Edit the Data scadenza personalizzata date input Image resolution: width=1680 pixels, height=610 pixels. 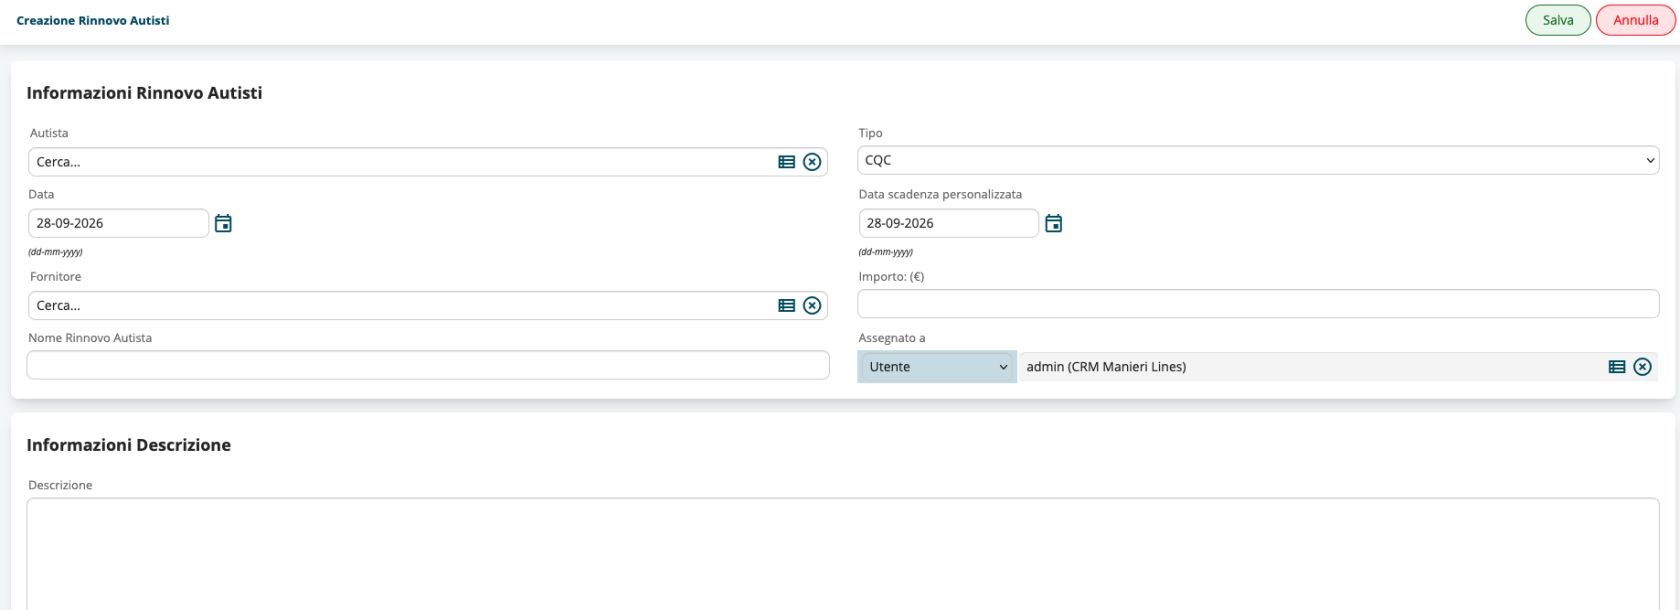[x=948, y=223]
